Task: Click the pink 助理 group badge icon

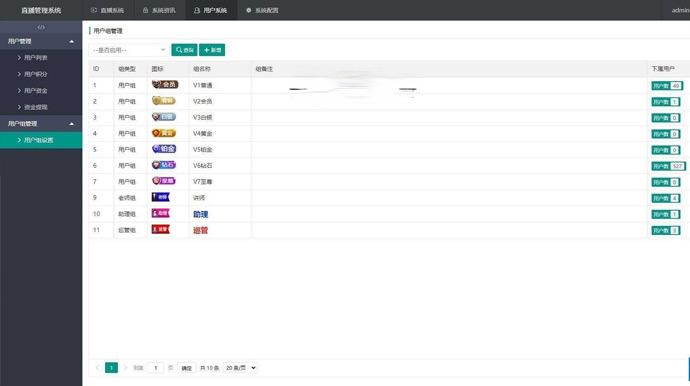Action: [160, 213]
